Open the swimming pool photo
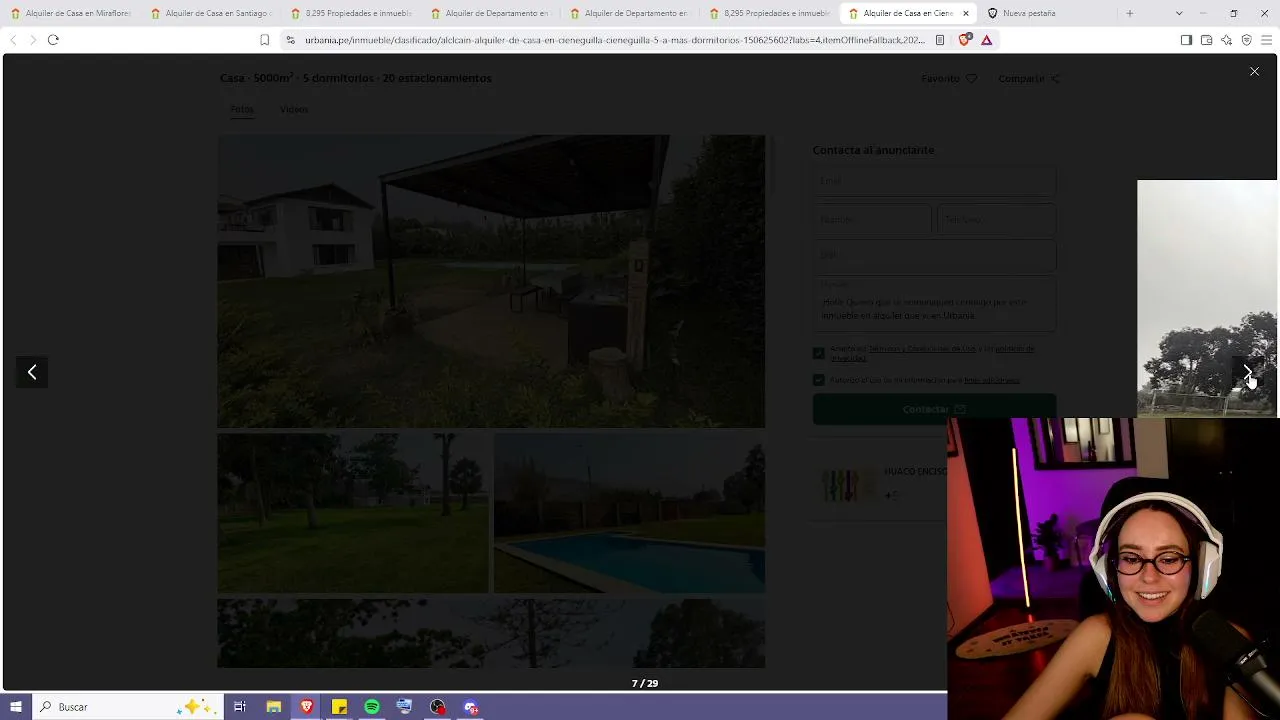Image resolution: width=1280 pixels, height=720 pixels. pyautogui.click(x=629, y=513)
